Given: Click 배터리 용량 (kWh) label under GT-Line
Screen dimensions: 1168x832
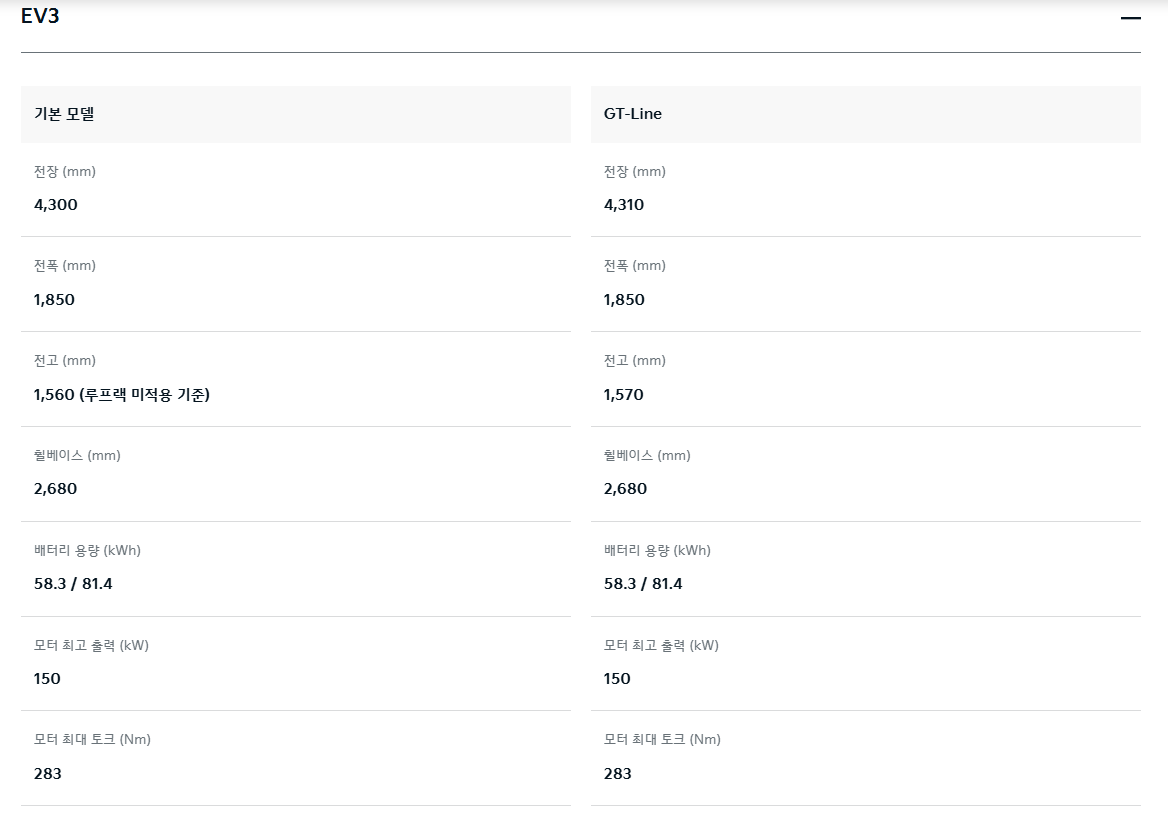Looking at the screenshot, I should point(657,550).
